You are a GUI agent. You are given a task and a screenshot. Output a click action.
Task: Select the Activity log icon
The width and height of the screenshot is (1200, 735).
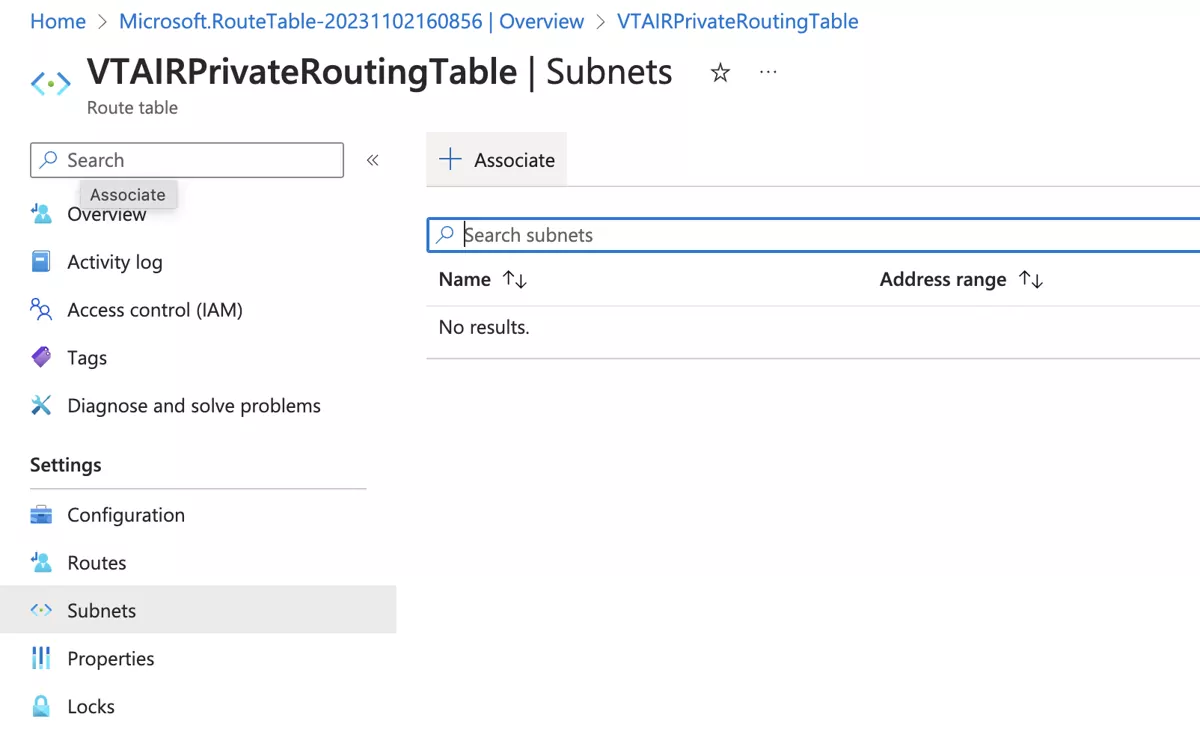click(x=41, y=261)
